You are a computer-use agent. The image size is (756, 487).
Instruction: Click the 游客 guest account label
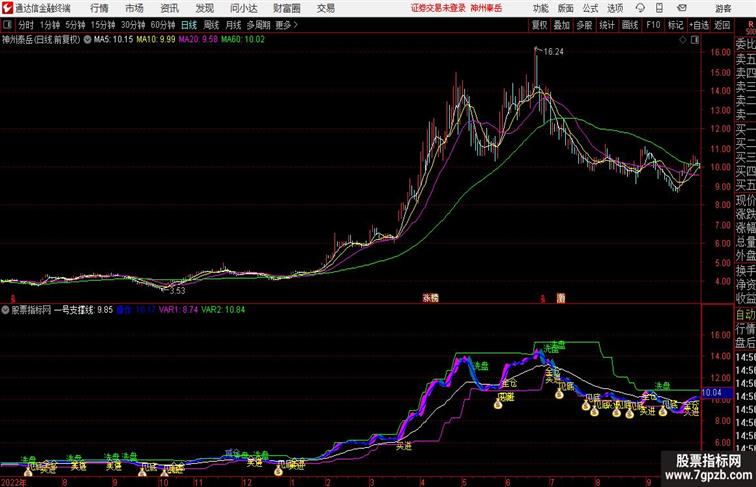point(723,9)
